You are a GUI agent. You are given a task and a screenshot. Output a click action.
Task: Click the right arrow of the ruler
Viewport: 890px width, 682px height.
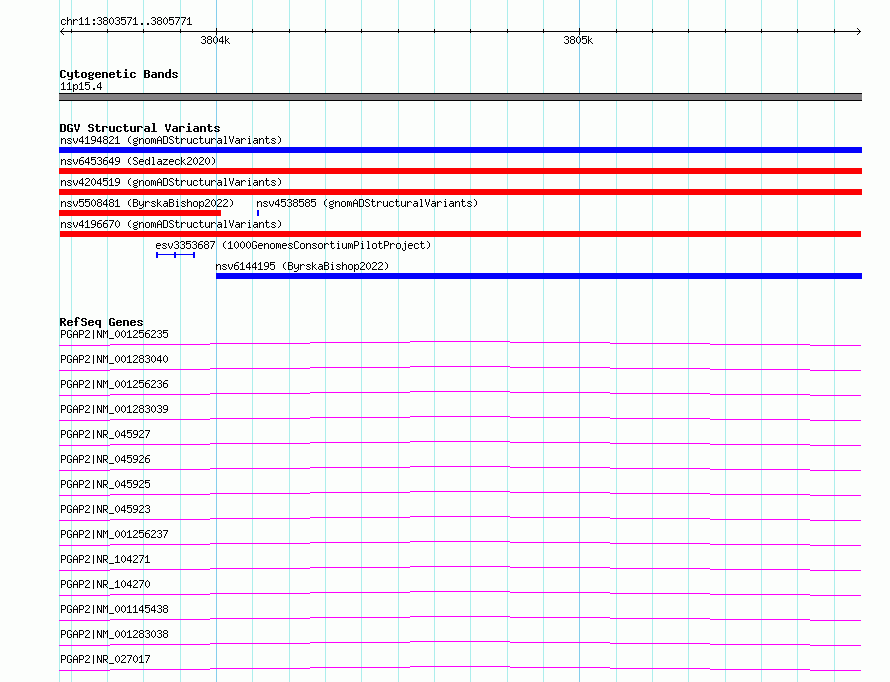click(x=858, y=32)
